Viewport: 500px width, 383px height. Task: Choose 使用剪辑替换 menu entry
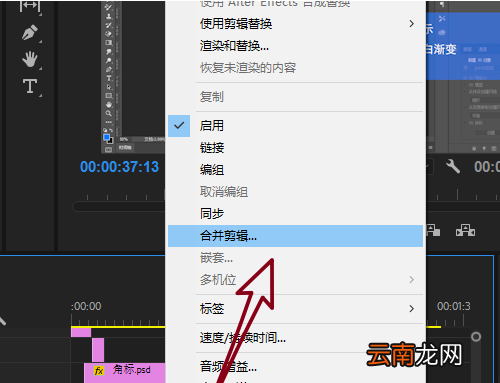click(x=295, y=24)
